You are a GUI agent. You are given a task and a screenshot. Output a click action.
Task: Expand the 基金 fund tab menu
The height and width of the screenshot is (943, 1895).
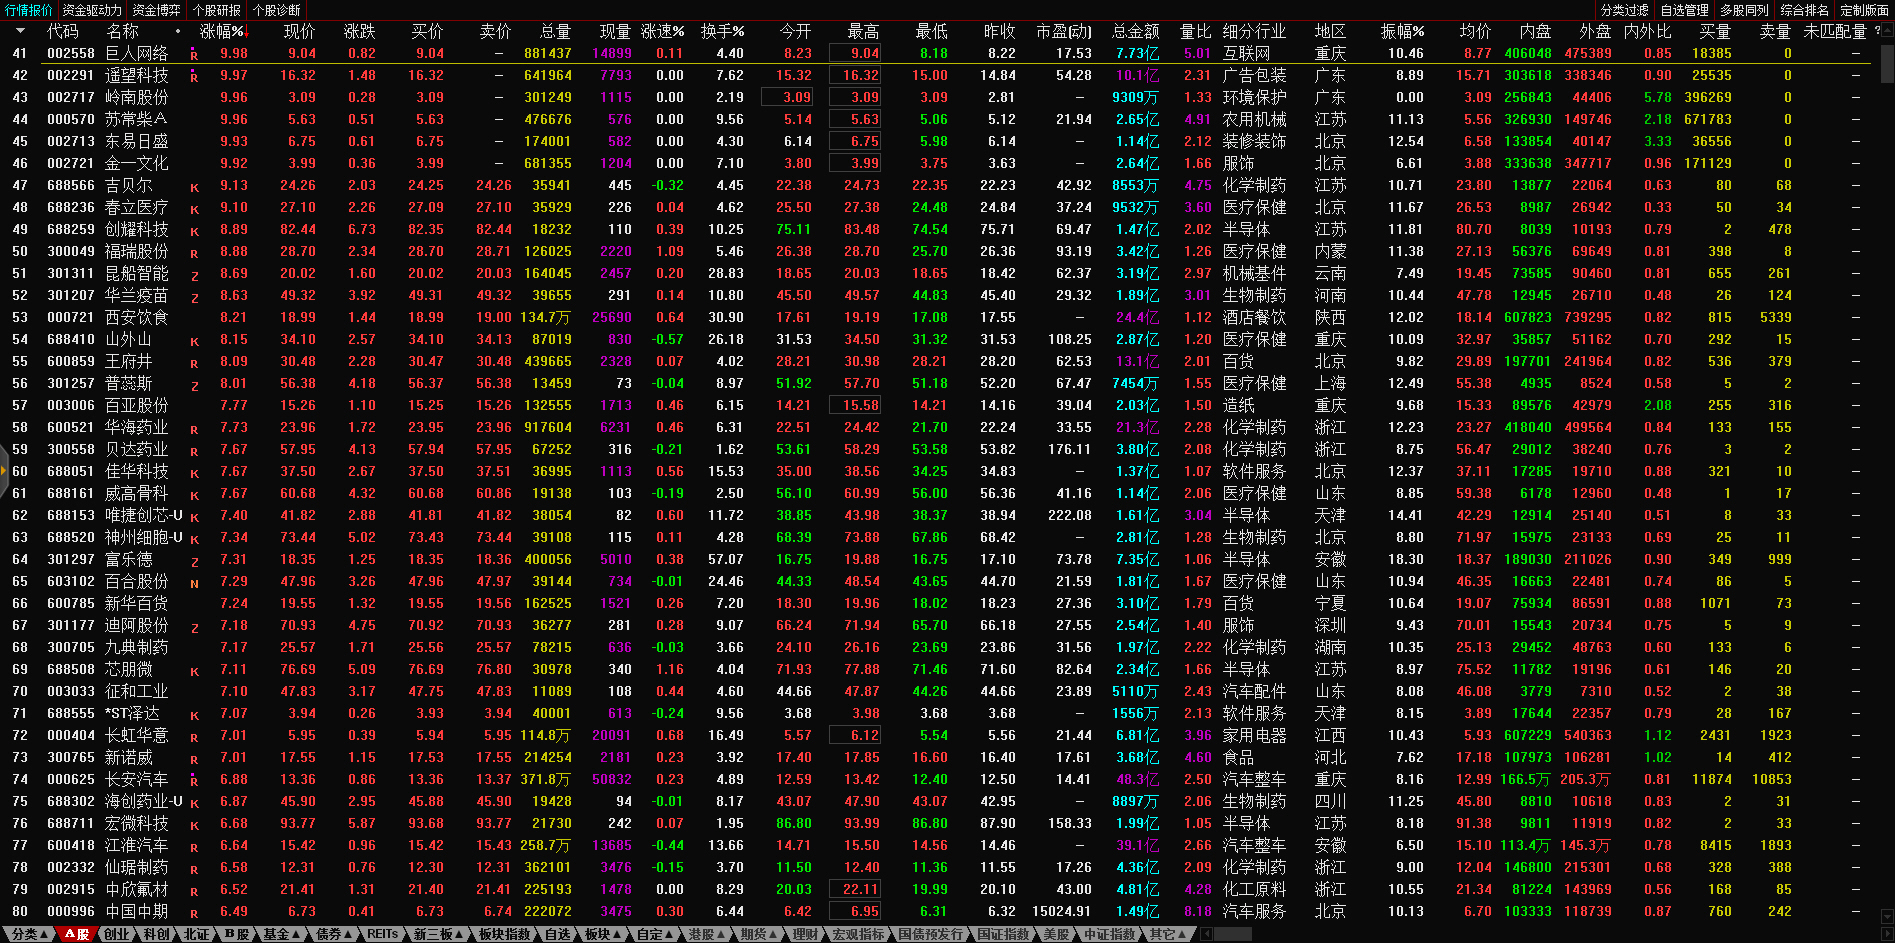(x=281, y=934)
